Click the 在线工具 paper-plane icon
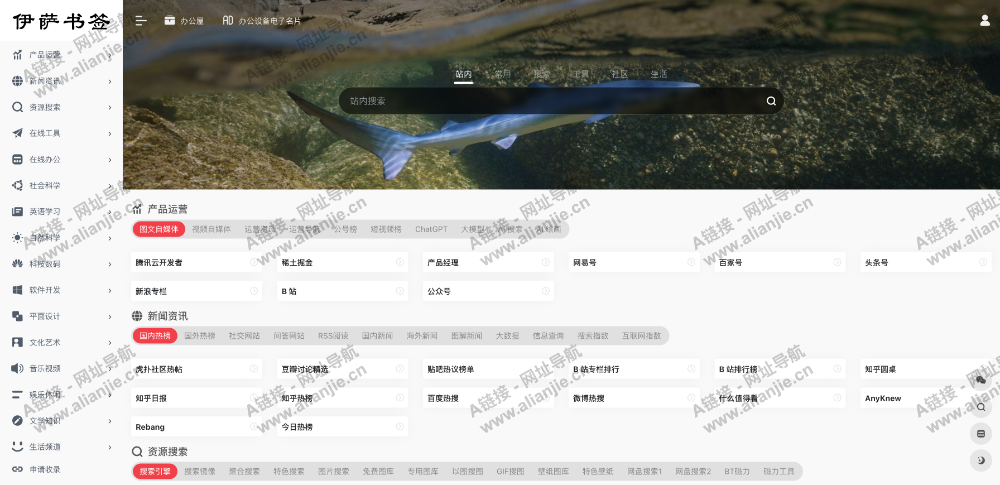1000x485 pixels. coord(17,133)
